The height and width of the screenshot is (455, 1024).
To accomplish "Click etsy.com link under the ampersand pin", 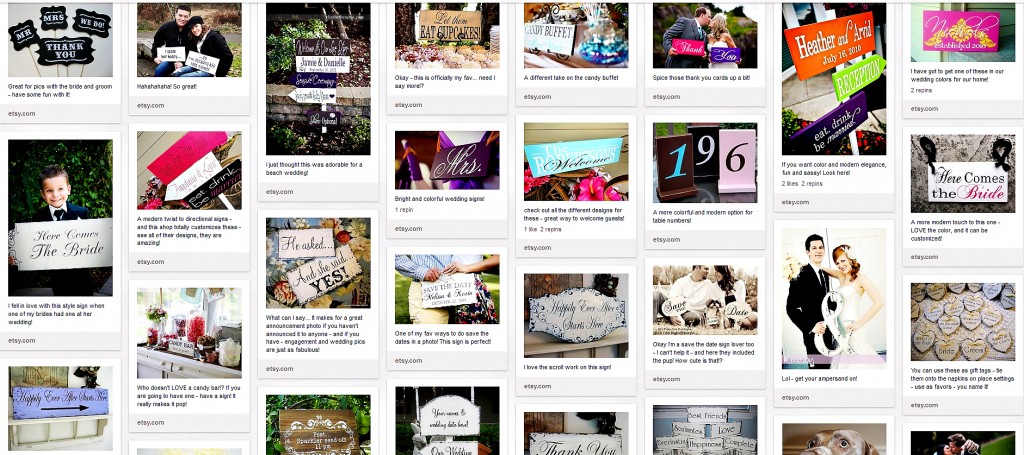I will coord(795,398).
